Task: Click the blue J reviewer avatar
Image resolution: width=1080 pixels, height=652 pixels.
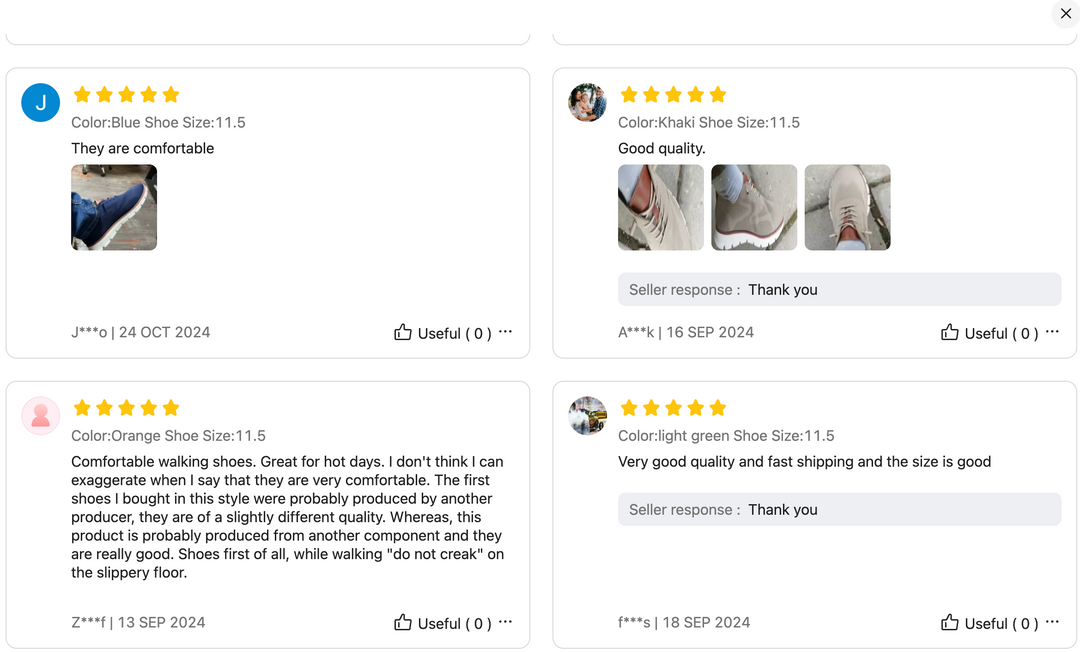Action: [x=41, y=103]
